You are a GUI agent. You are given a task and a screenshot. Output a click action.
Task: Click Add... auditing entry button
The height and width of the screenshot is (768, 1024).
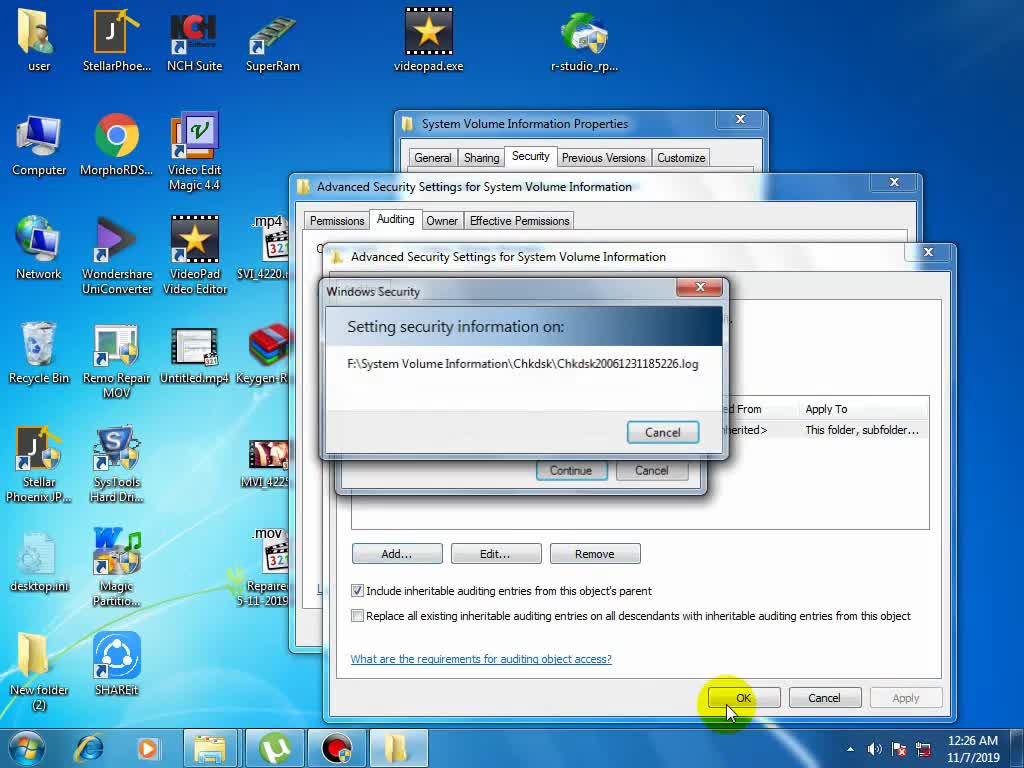[x=397, y=554]
